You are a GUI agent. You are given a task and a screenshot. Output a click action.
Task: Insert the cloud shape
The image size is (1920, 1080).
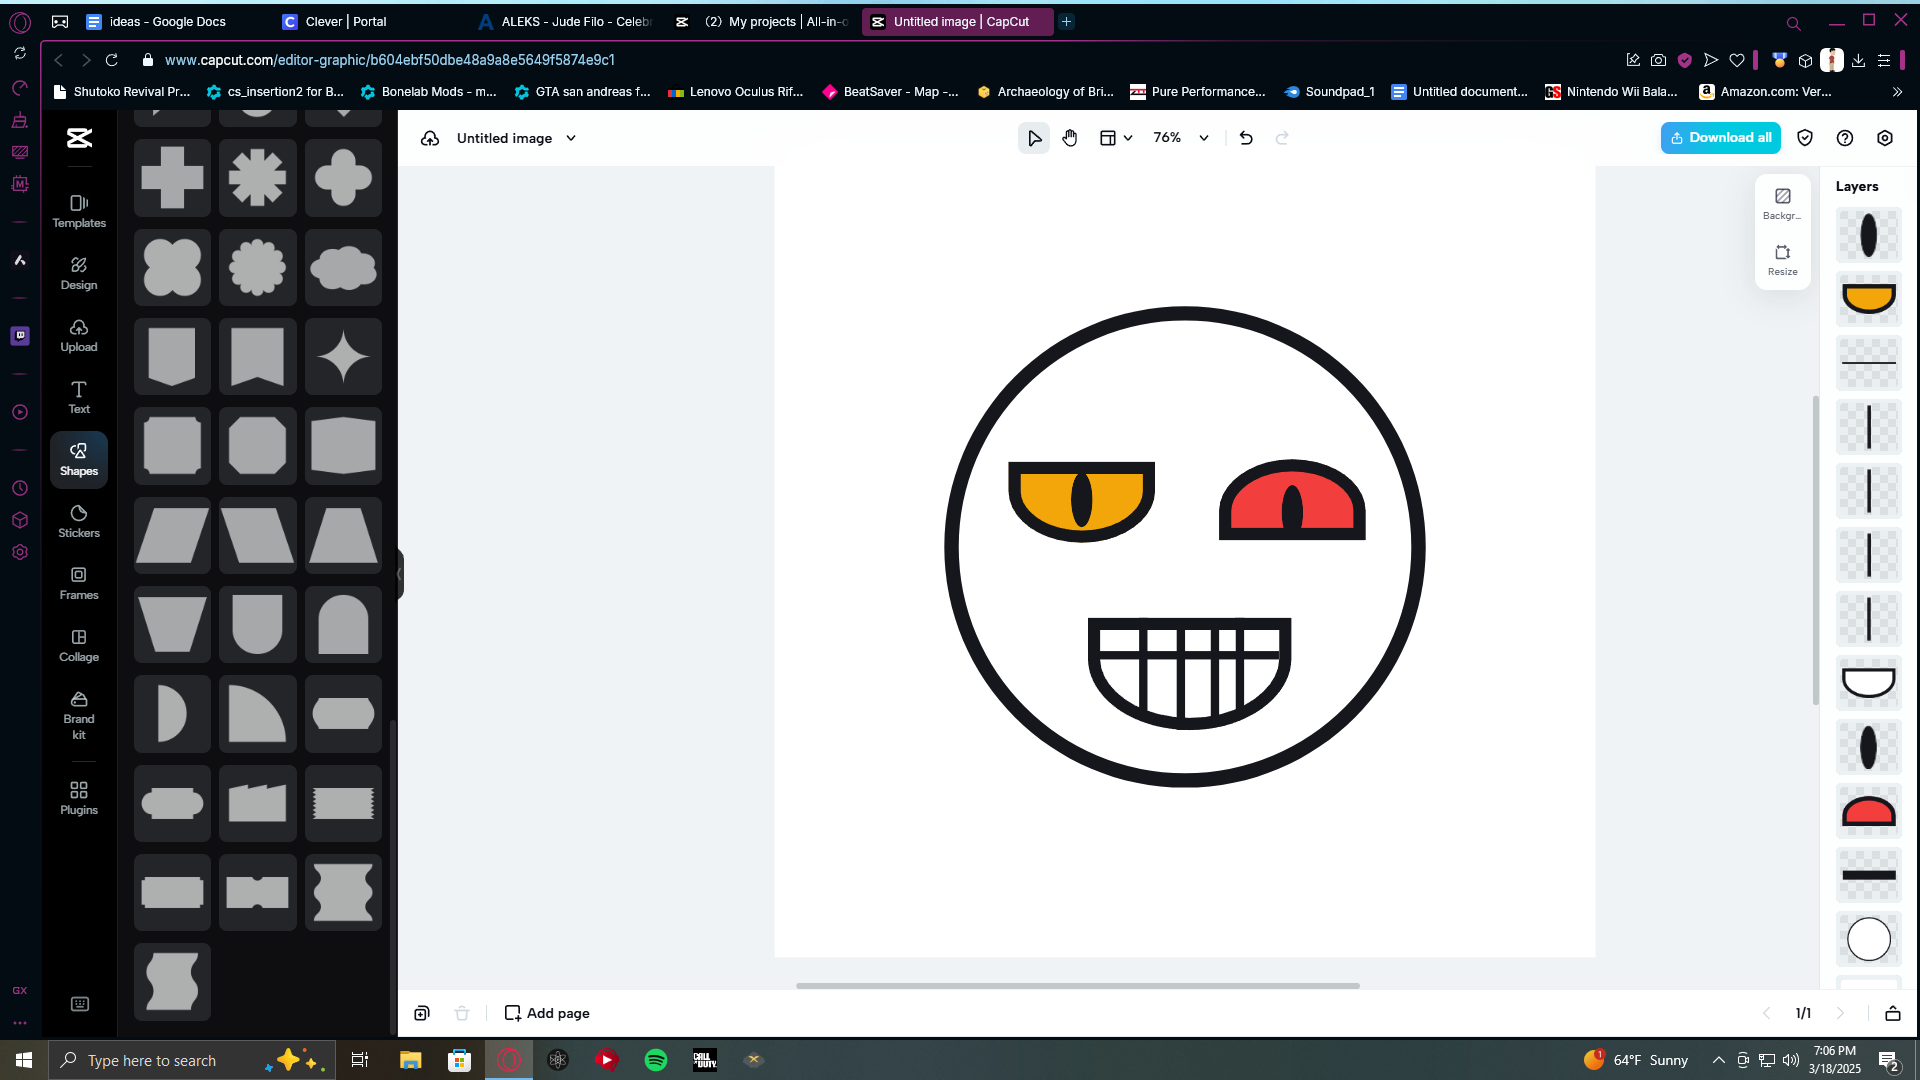click(343, 267)
